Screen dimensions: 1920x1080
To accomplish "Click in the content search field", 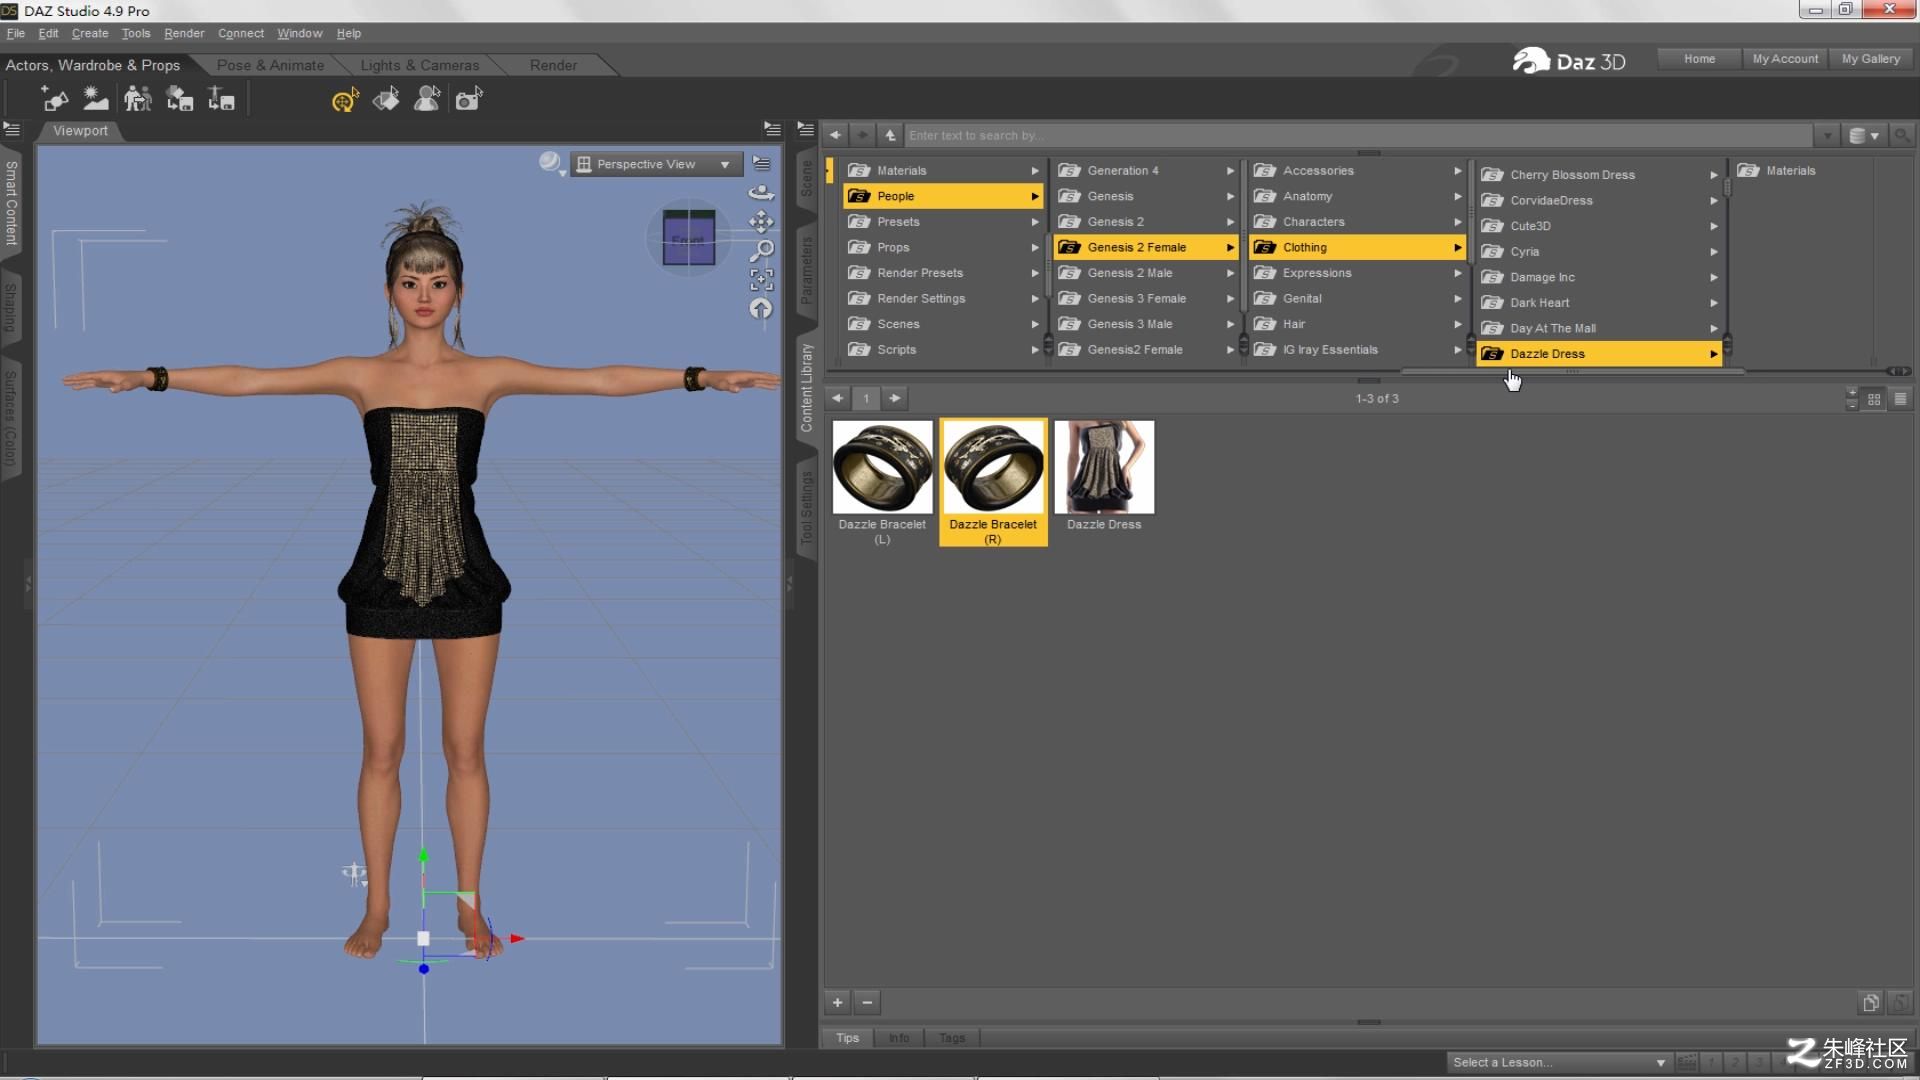I will point(1358,135).
